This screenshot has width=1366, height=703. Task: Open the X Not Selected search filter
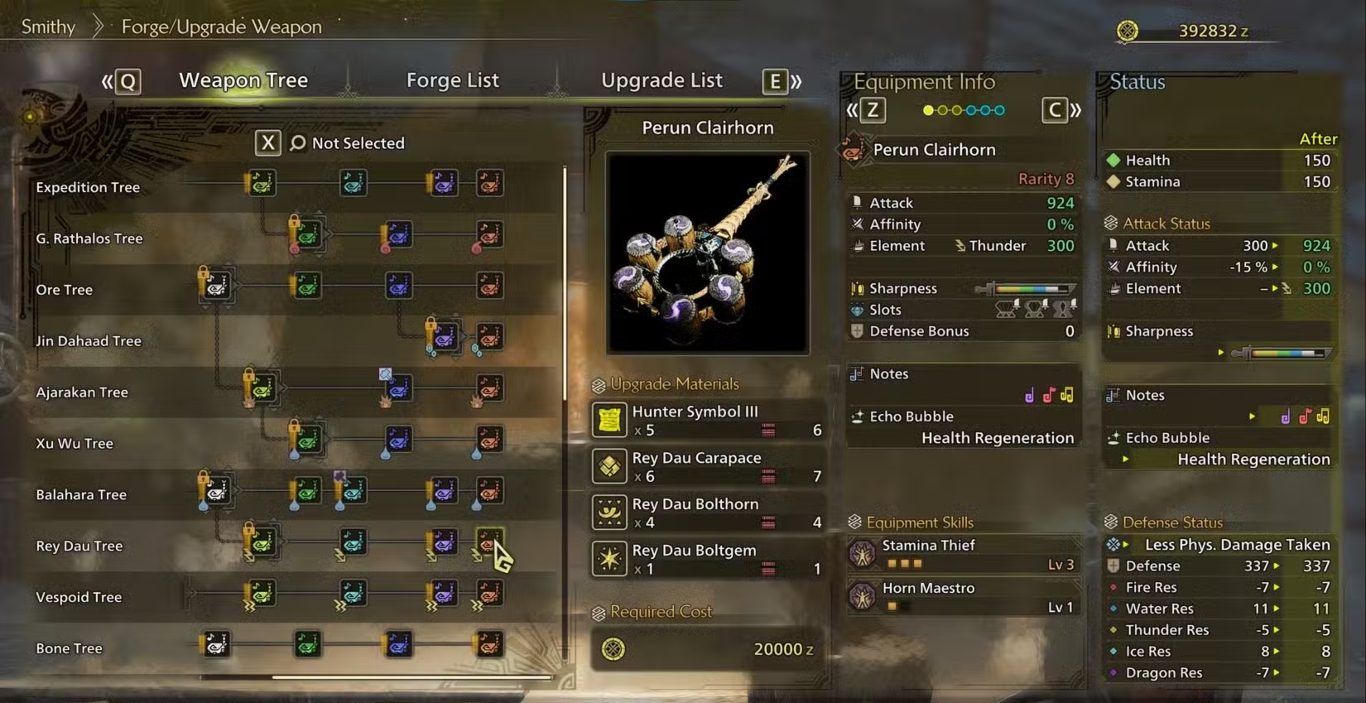pyautogui.click(x=330, y=143)
